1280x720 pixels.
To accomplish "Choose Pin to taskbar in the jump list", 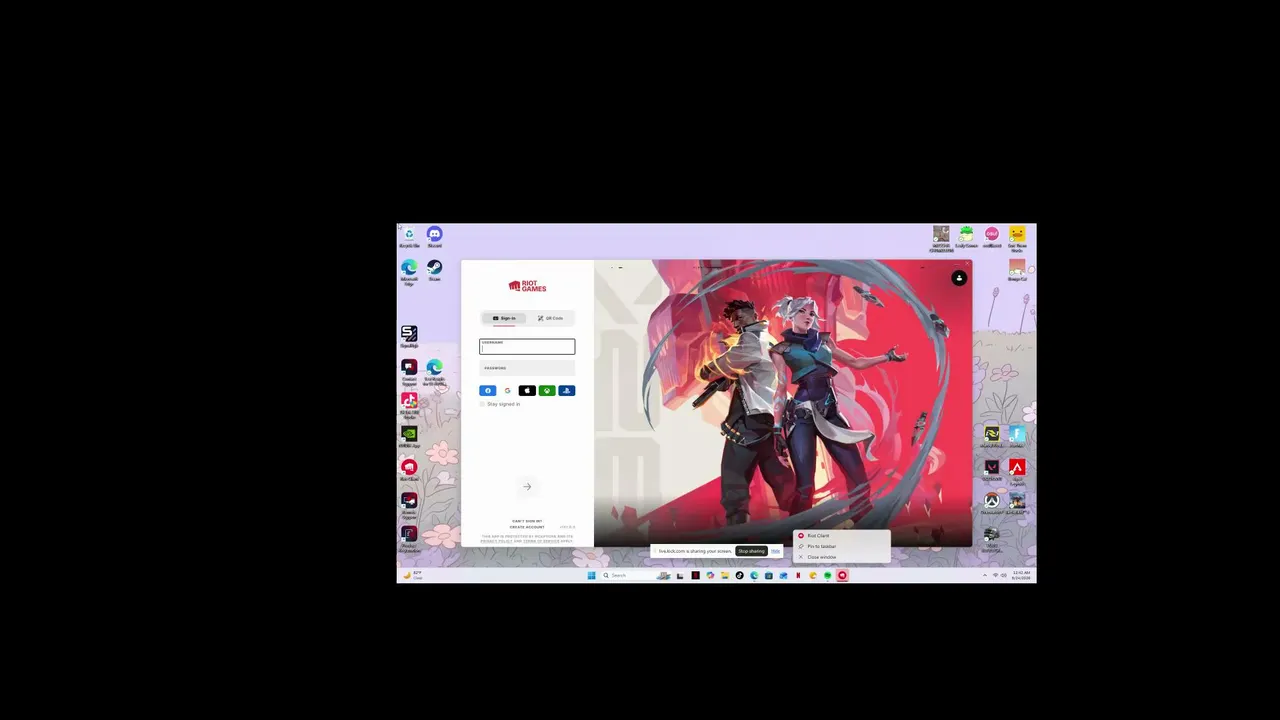I will 841,546.
